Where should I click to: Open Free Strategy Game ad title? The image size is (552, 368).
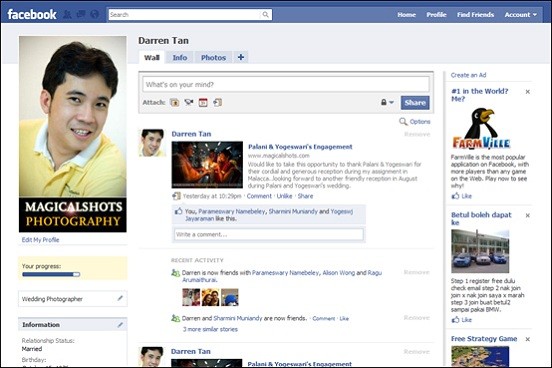tap(484, 339)
